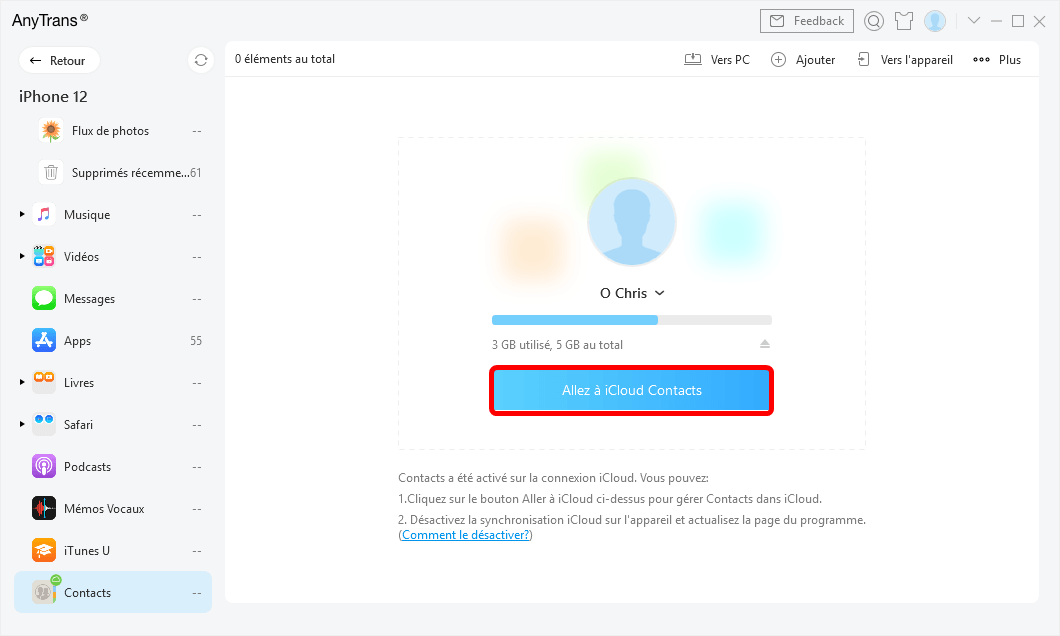Open the O Chris account dropdown
The width and height of the screenshot is (1060, 636).
click(x=632, y=293)
